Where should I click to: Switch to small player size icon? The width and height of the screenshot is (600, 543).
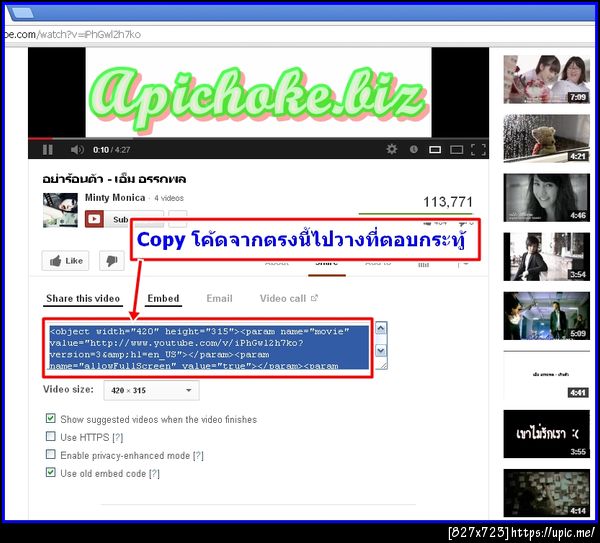pos(435,150)
